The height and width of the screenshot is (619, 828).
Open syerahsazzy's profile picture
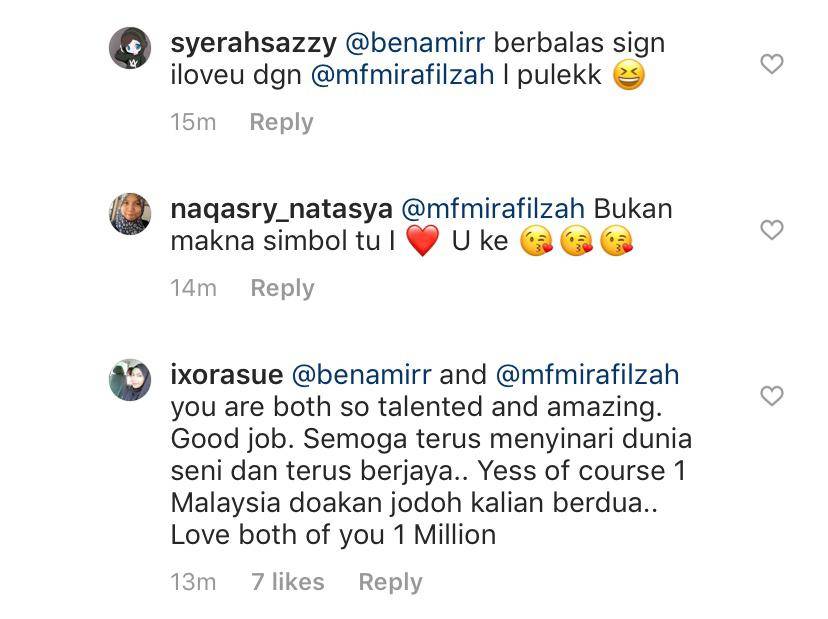[x=130, y=48]
